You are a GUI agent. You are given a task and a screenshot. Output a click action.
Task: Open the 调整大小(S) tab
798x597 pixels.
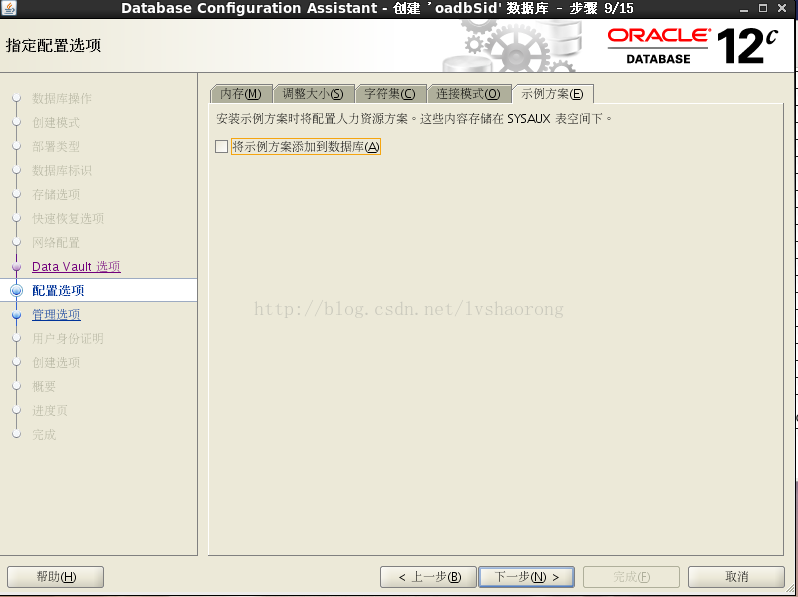tap(313, 94)
